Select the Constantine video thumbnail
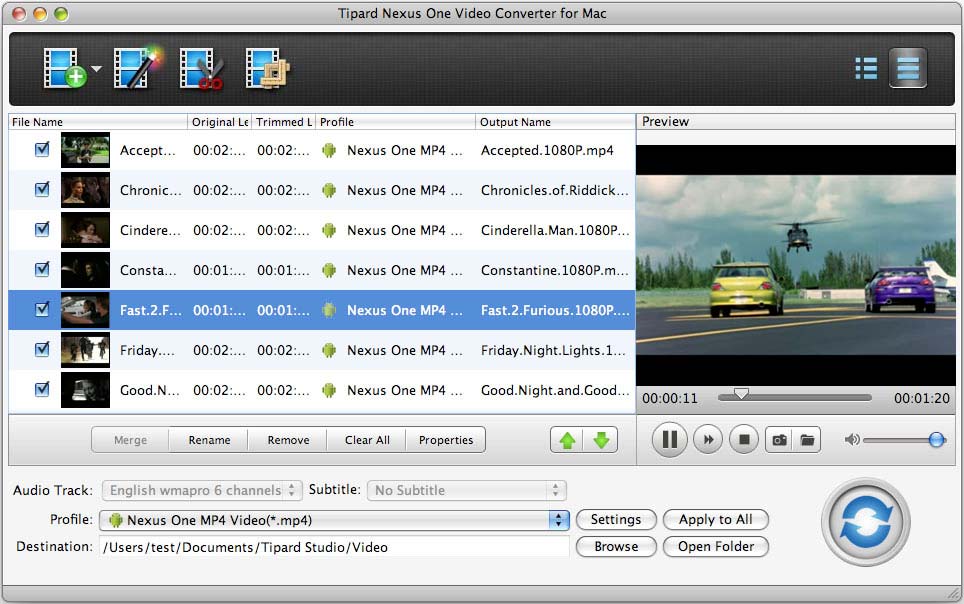This screenshot has width=964, height=604. 85,270
